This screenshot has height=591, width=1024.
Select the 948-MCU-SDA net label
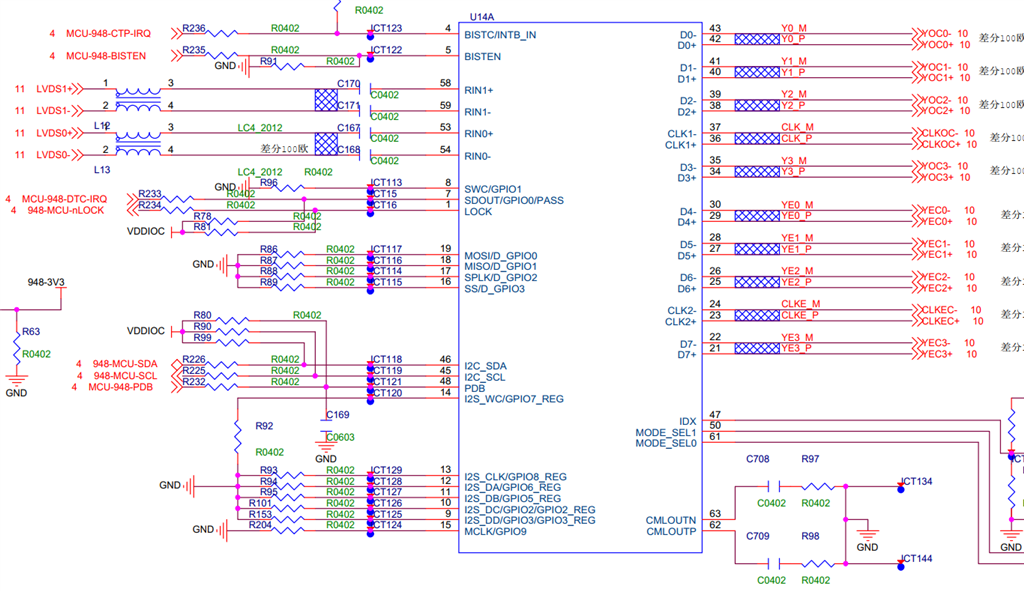pyautogui.click(x=125, y=364)
